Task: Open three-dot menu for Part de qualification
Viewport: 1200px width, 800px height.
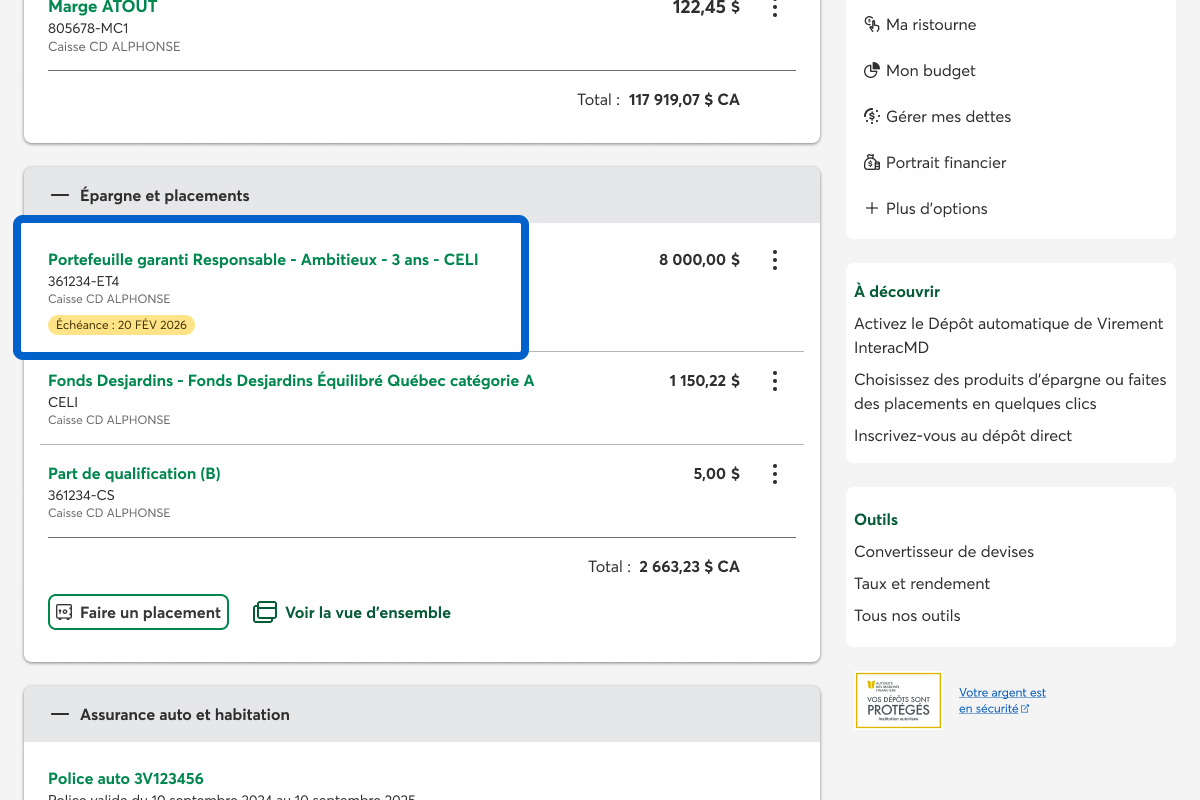Action: 774,474
